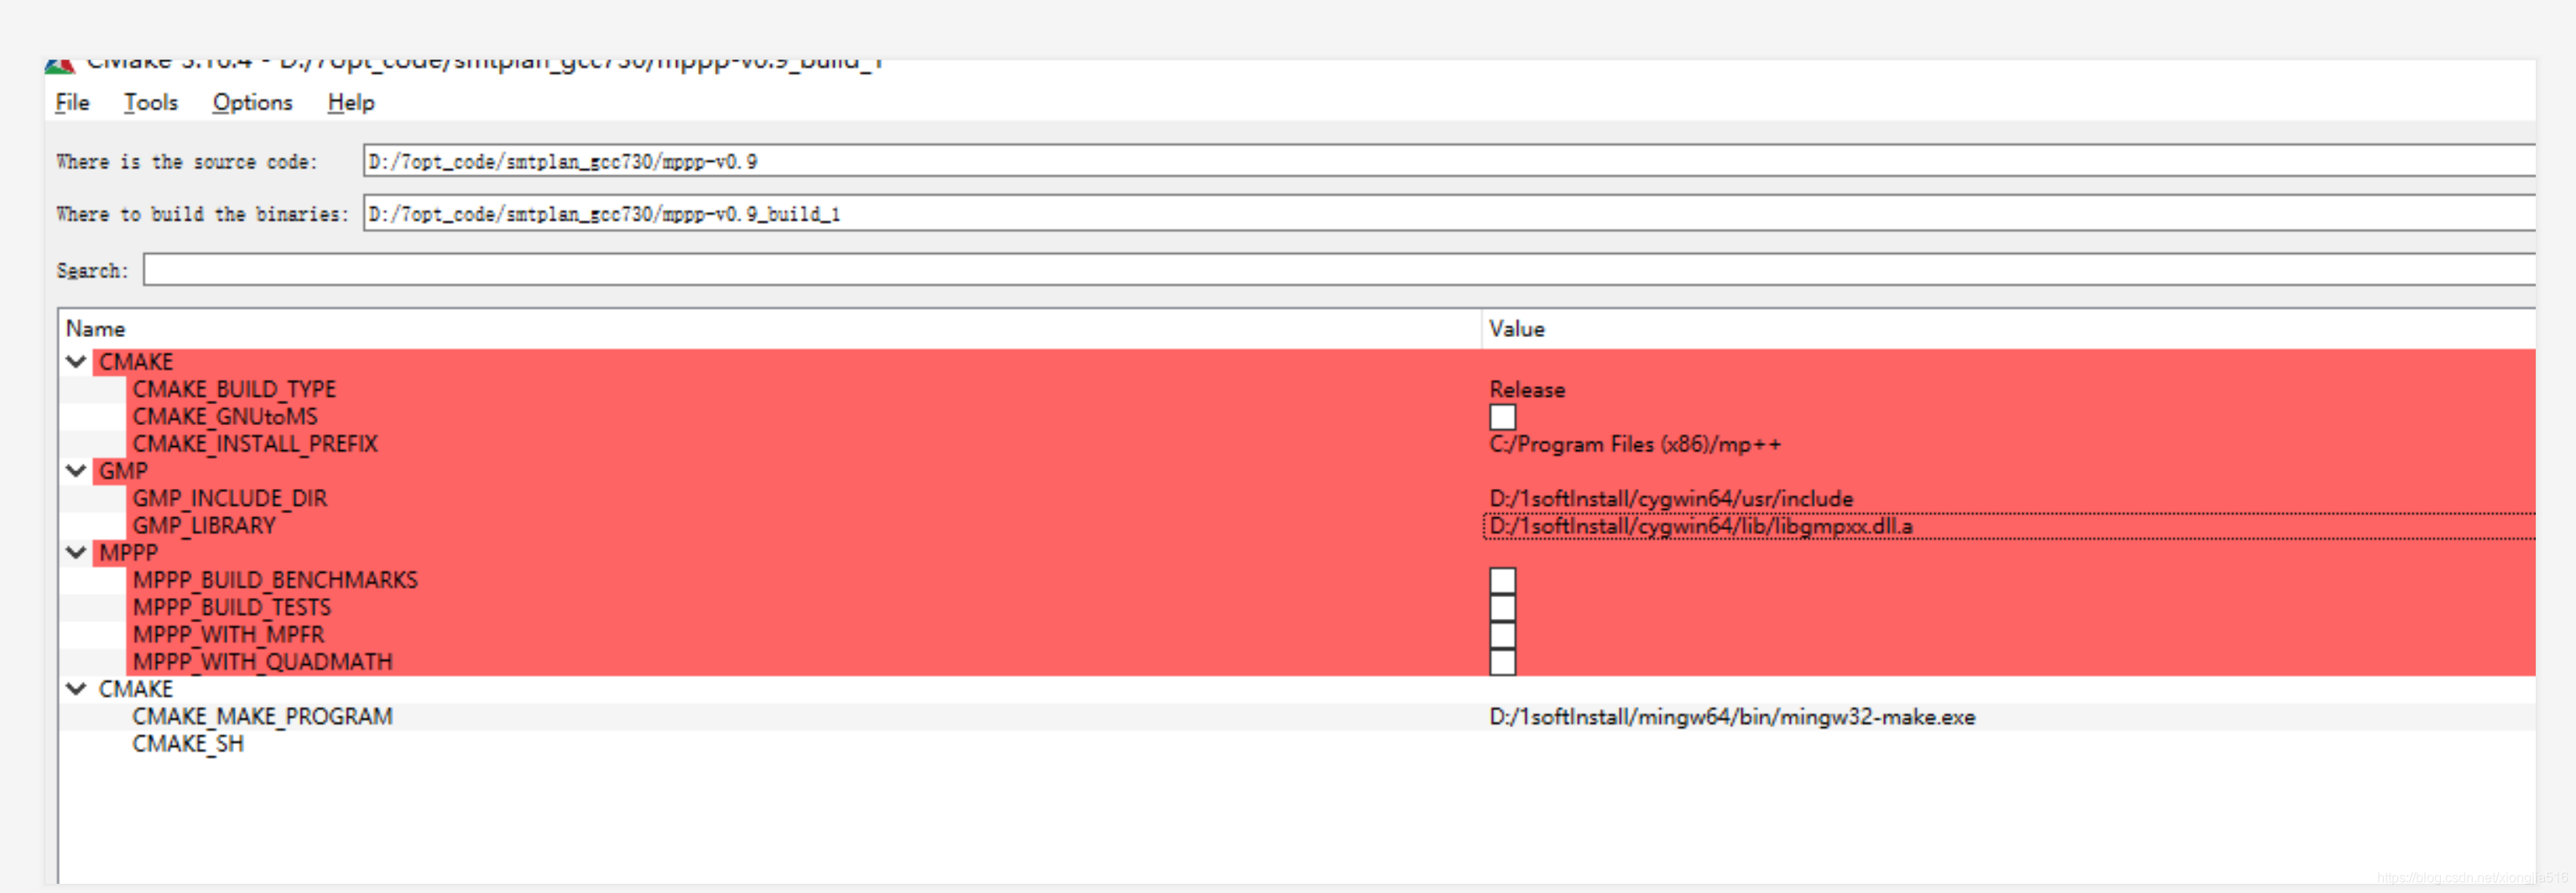
Task: Collapse the red CMAKE group
Action: (x=76, y=362)
